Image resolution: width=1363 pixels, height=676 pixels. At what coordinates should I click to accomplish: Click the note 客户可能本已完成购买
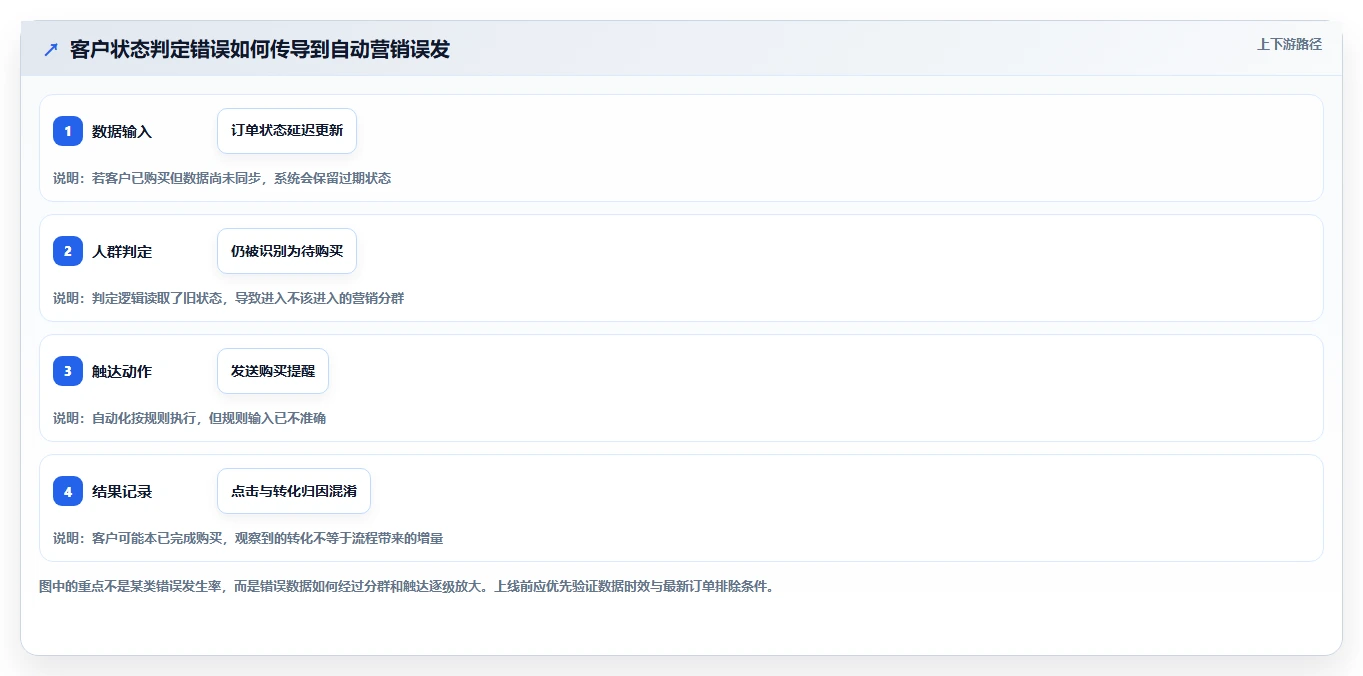point(248,538)
